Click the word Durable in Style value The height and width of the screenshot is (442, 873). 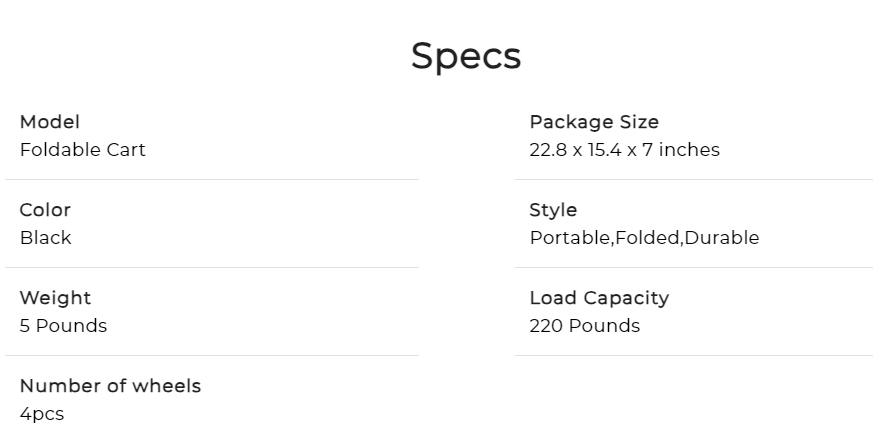click(x=722, y=238)
